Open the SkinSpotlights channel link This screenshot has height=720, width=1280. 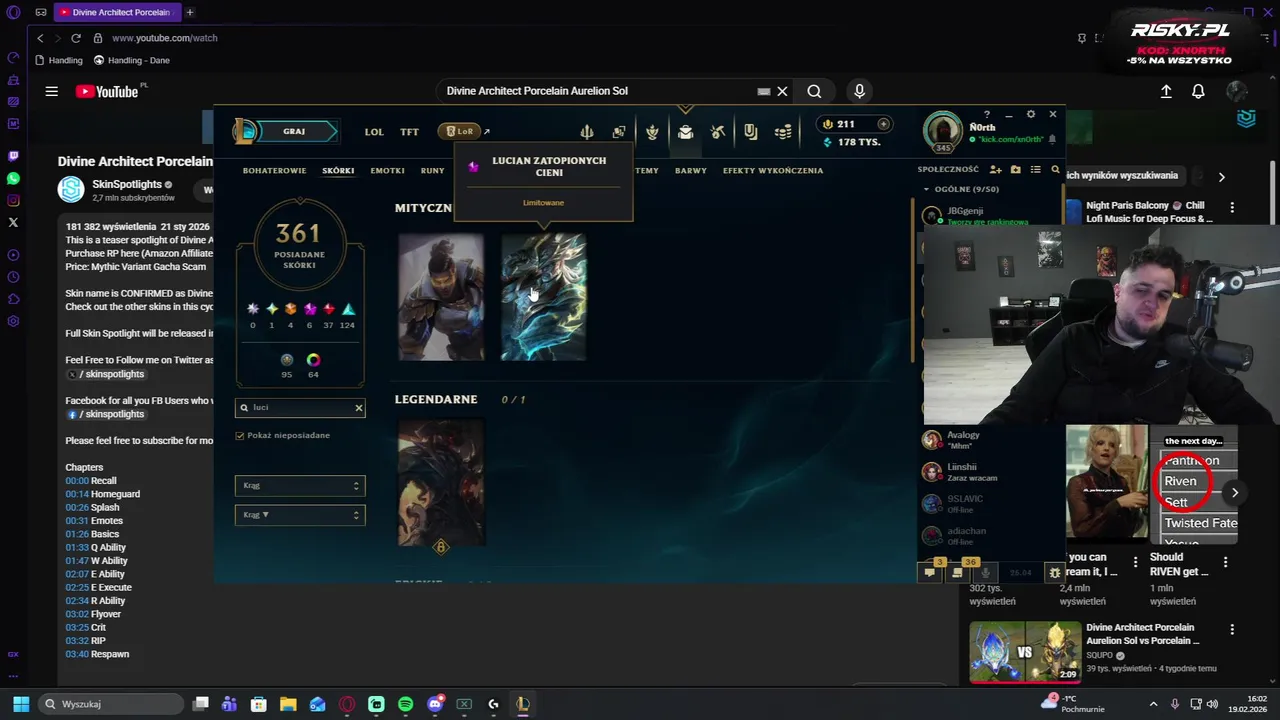tap(126, 185)
